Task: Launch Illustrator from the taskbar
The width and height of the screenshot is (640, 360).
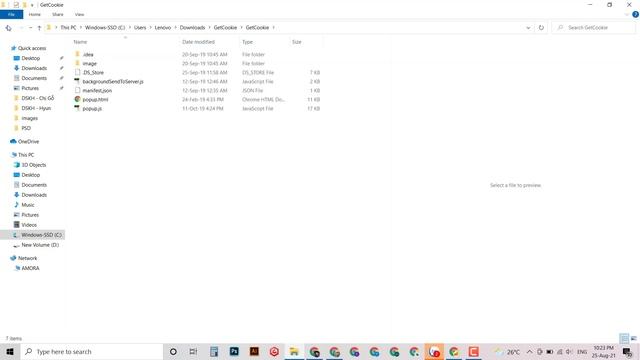Action: (254, 351)
